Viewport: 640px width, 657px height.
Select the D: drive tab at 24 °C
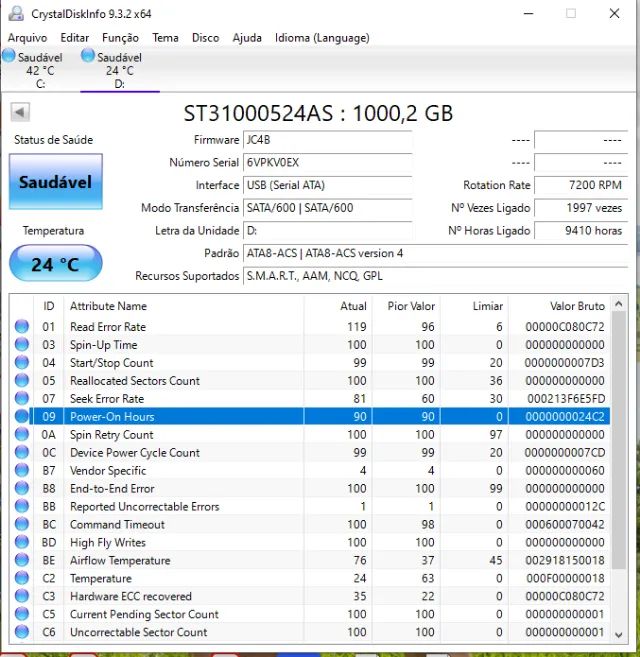(x=120, y=70)
